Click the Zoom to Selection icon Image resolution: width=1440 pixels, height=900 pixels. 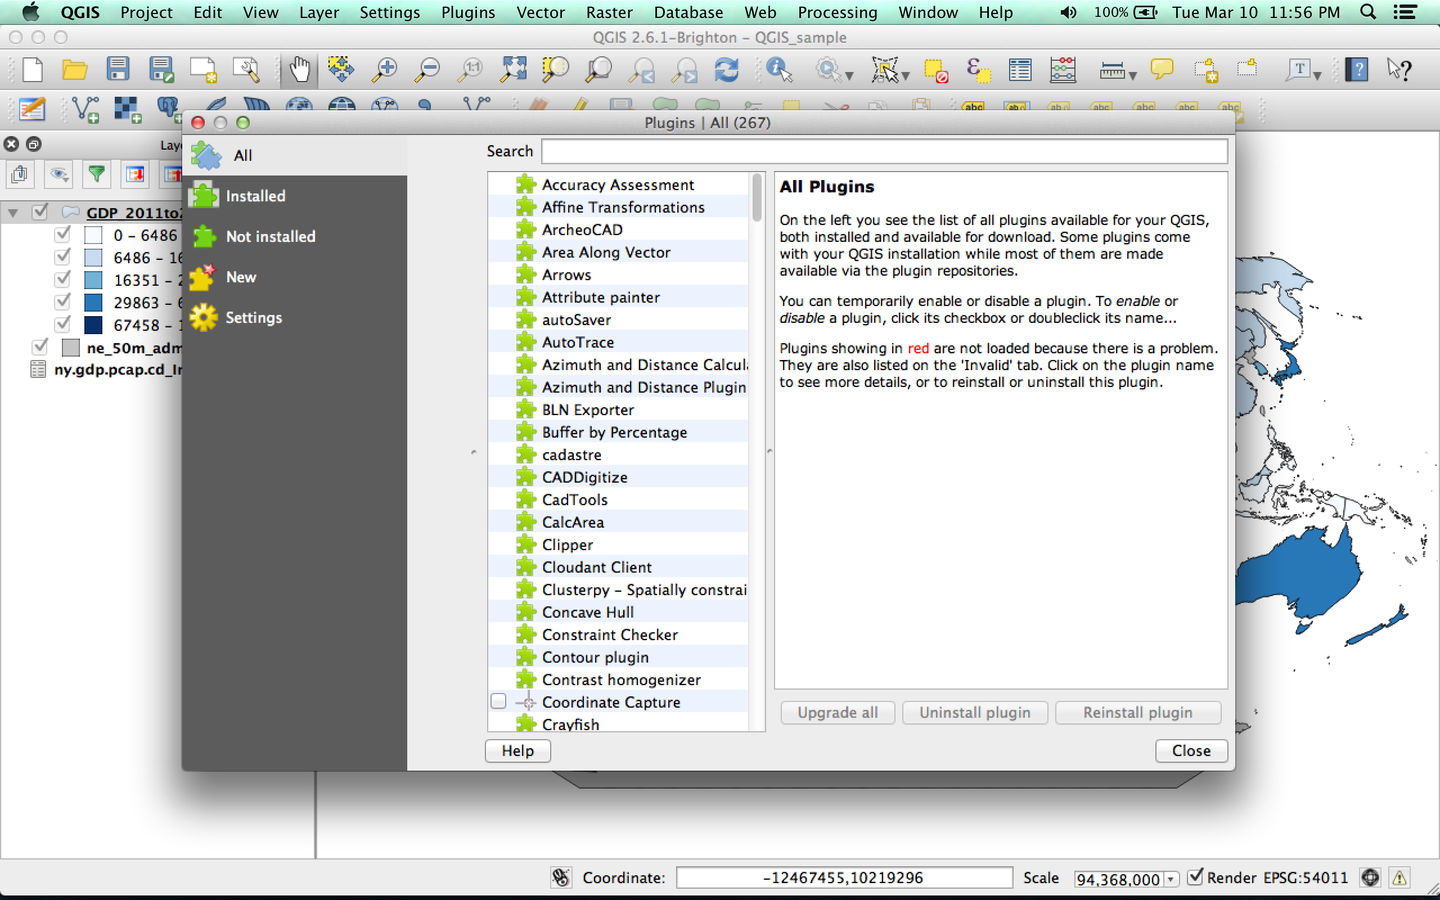(555, 69)
